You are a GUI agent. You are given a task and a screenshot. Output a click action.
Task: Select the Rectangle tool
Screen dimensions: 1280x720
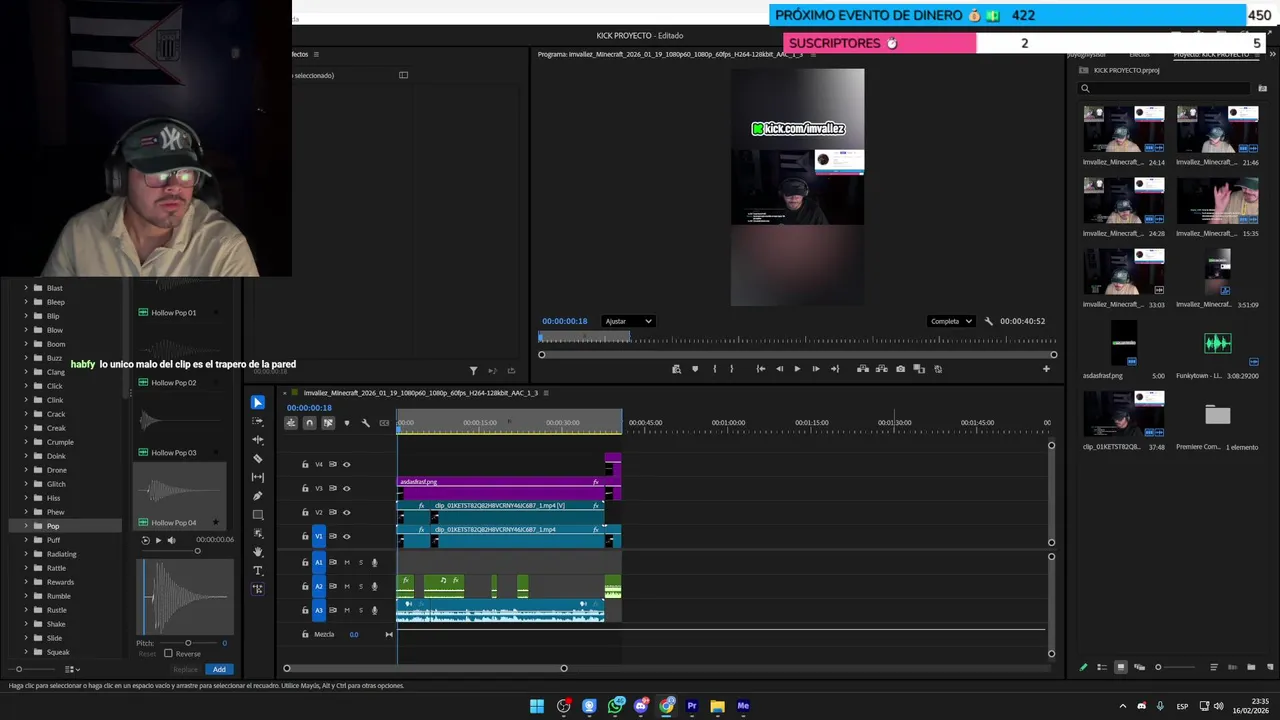(257, 515)
